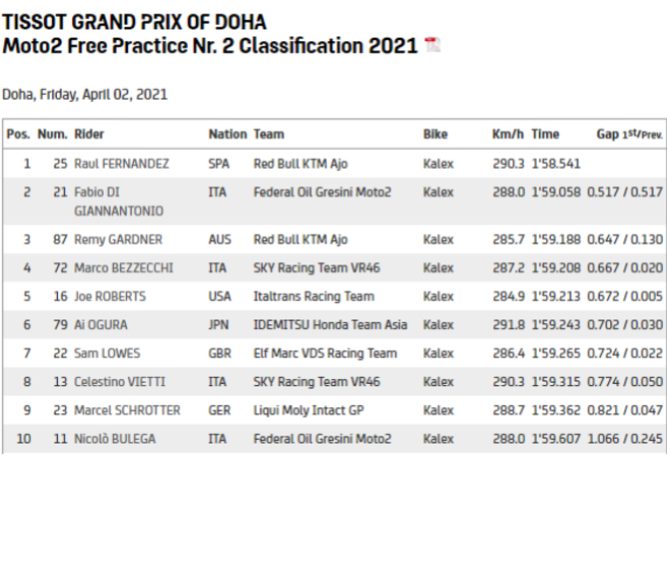Click the Rider column header
This screenshot has height=580, width=667.
click(x=89, y=134)
